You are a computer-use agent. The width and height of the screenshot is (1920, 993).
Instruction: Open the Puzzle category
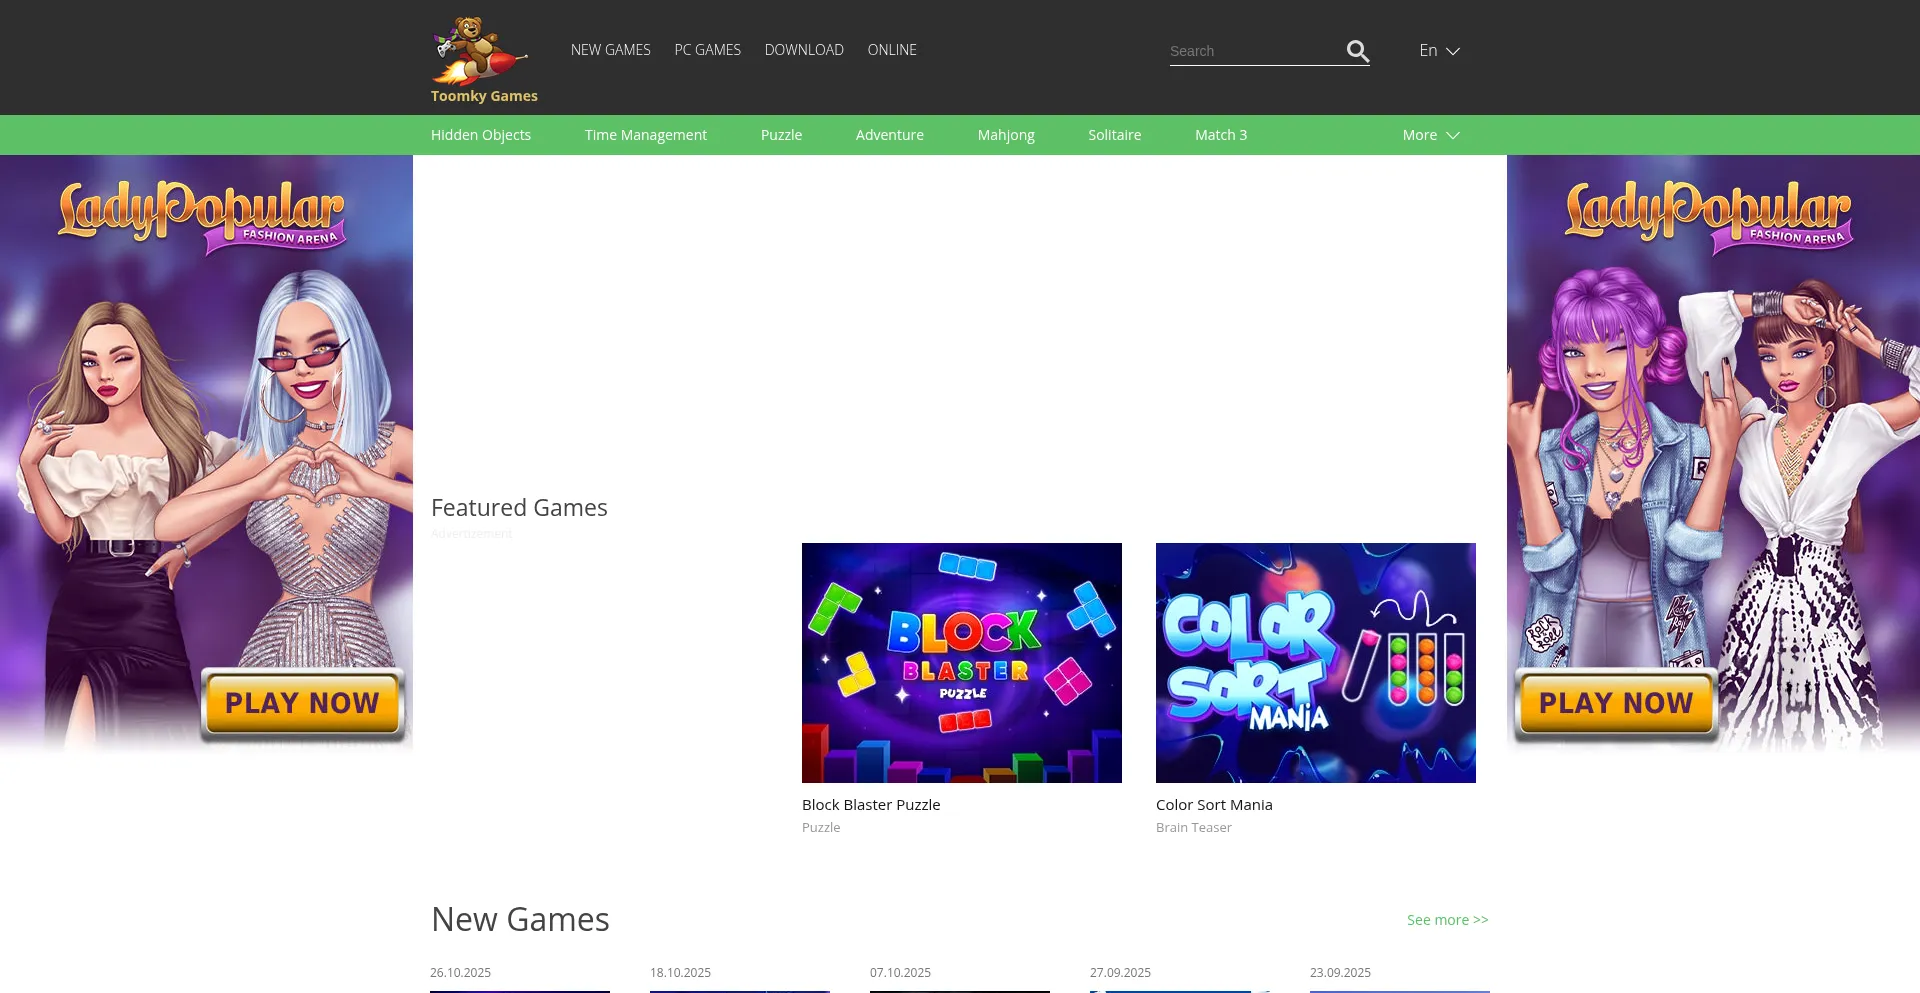tap(781, 135)
